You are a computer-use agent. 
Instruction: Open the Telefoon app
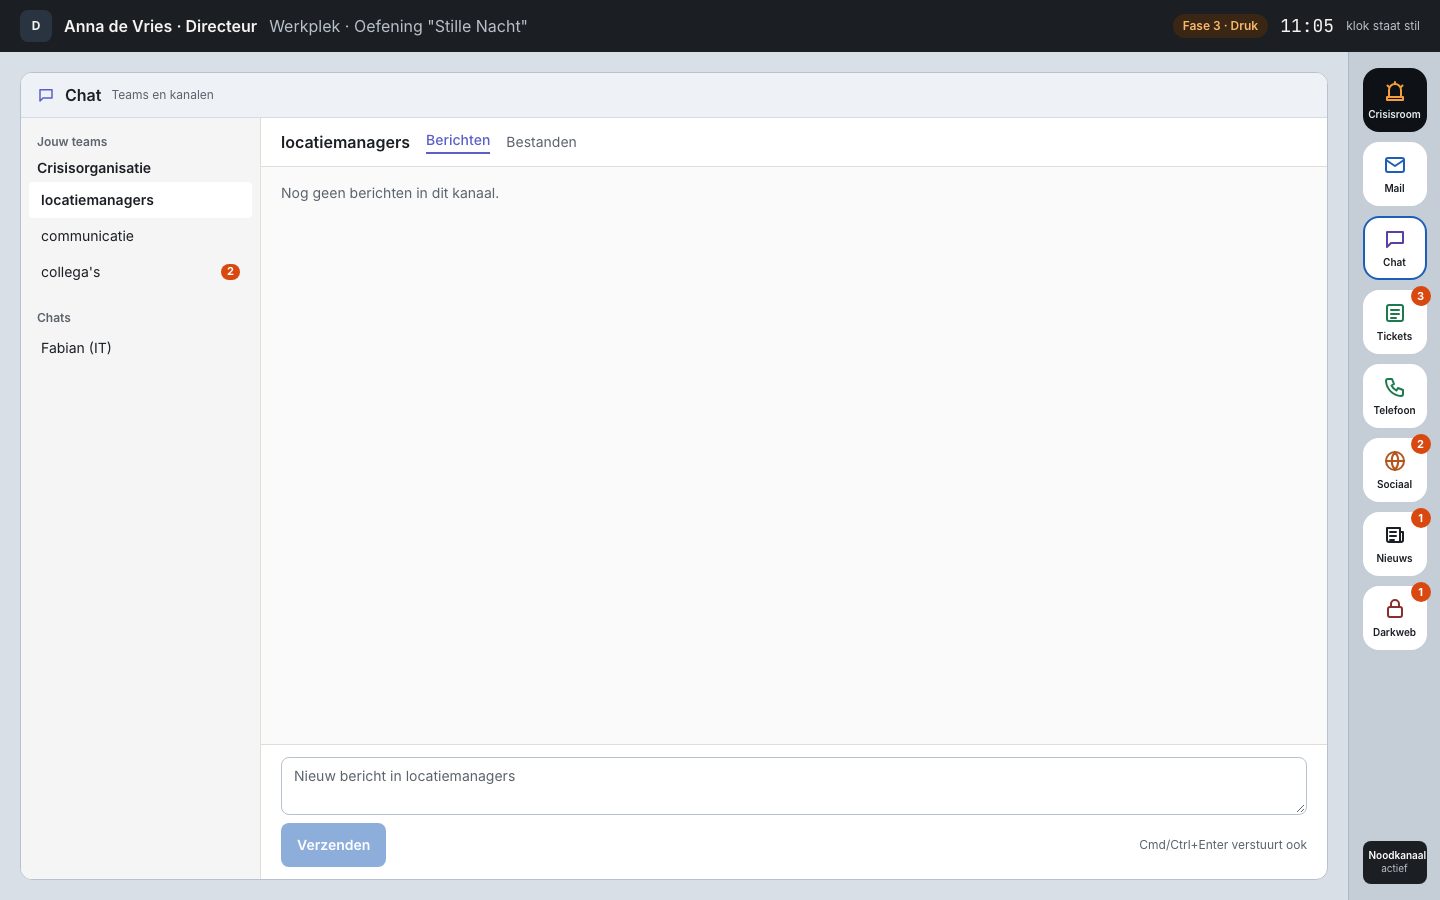(x=1394, y=396)
